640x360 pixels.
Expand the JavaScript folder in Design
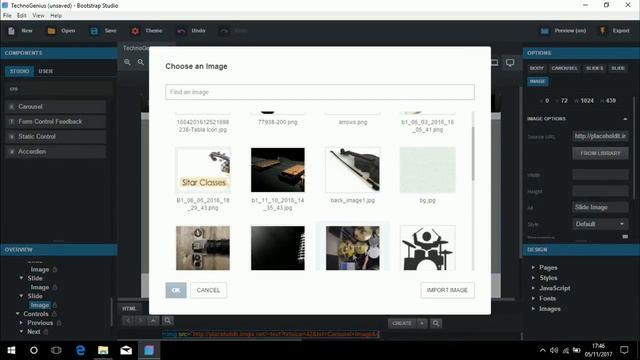coord(533,288)
